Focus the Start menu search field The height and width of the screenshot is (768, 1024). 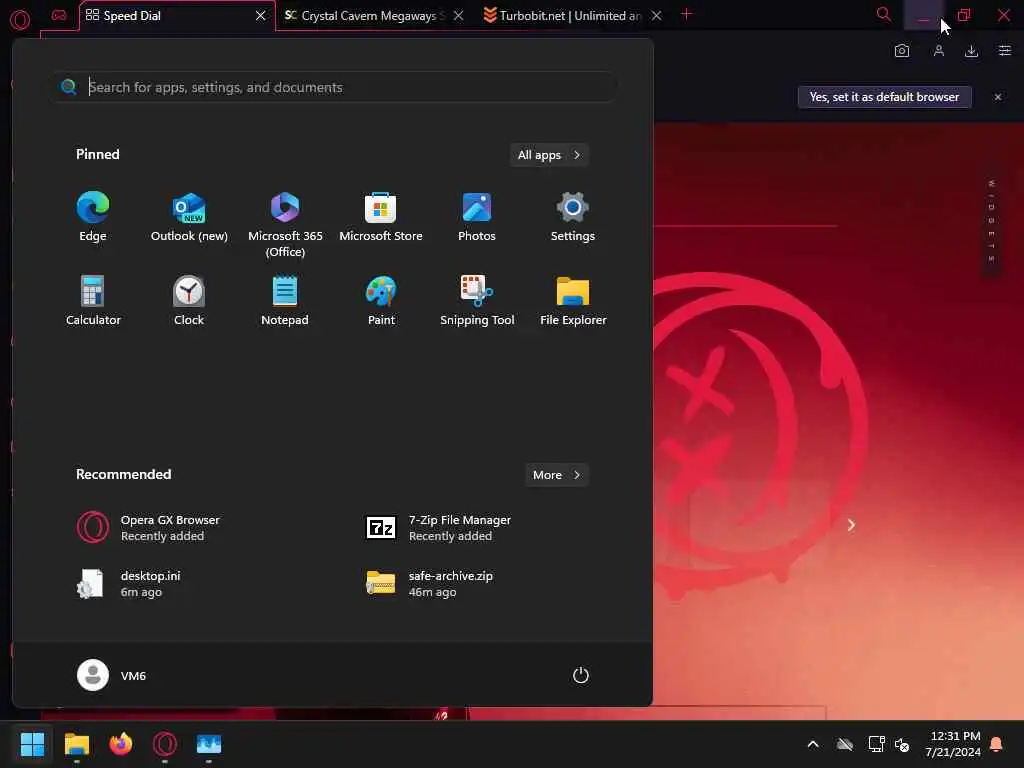[x=333, y=87]
